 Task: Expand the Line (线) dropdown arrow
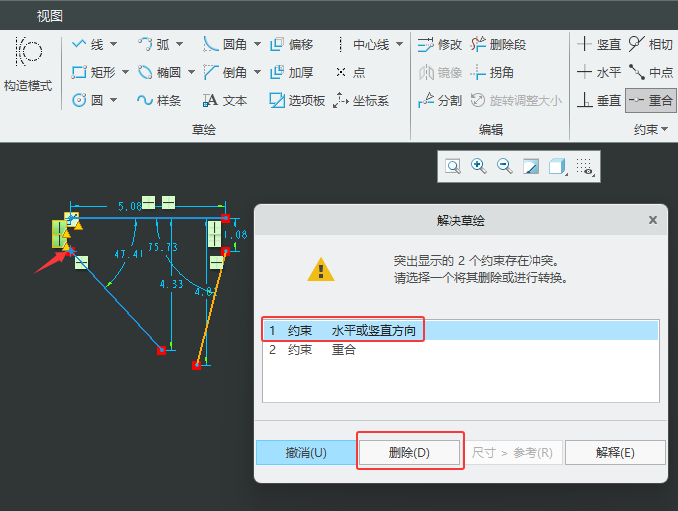(x=113, y=44)
